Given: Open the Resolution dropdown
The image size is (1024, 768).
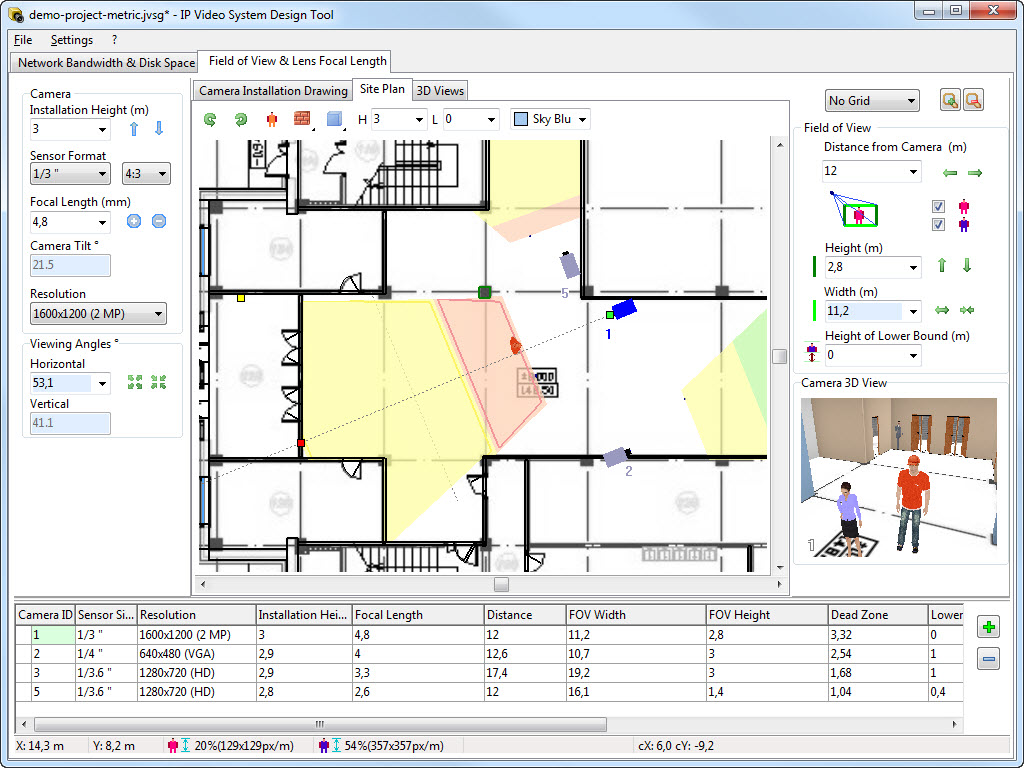Looking at the screenshot, I should tap(97, 314).
